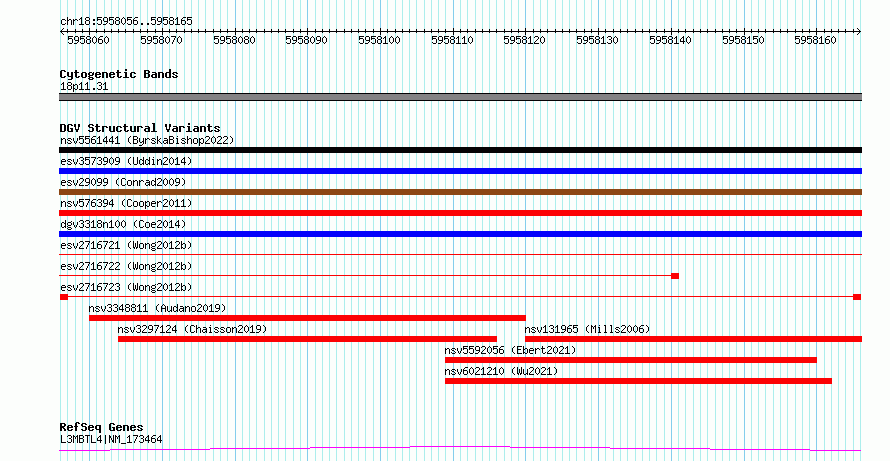This screenshot has width=890, height=461.
Task: Click the right red end block of esv2716723
Action: pos(857,297)
